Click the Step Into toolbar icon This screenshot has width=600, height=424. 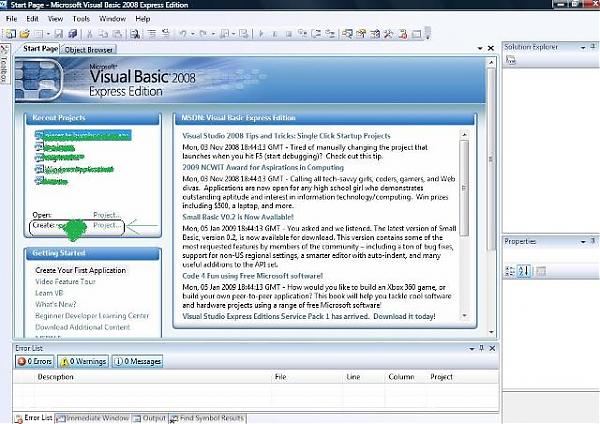coord(303,34)
